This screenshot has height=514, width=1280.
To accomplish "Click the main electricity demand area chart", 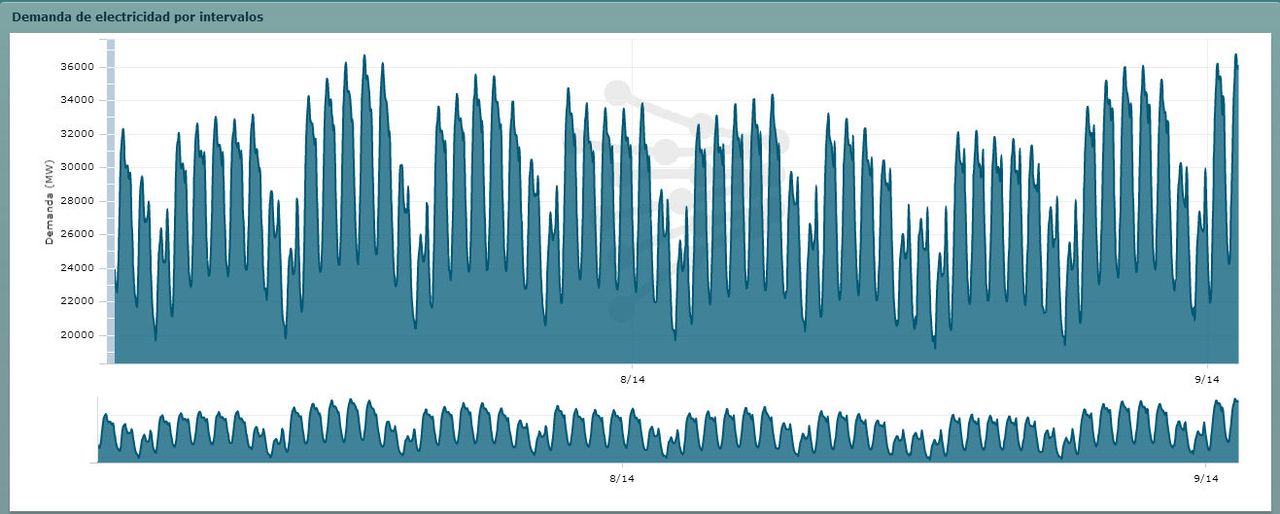I will pos(676,201).
